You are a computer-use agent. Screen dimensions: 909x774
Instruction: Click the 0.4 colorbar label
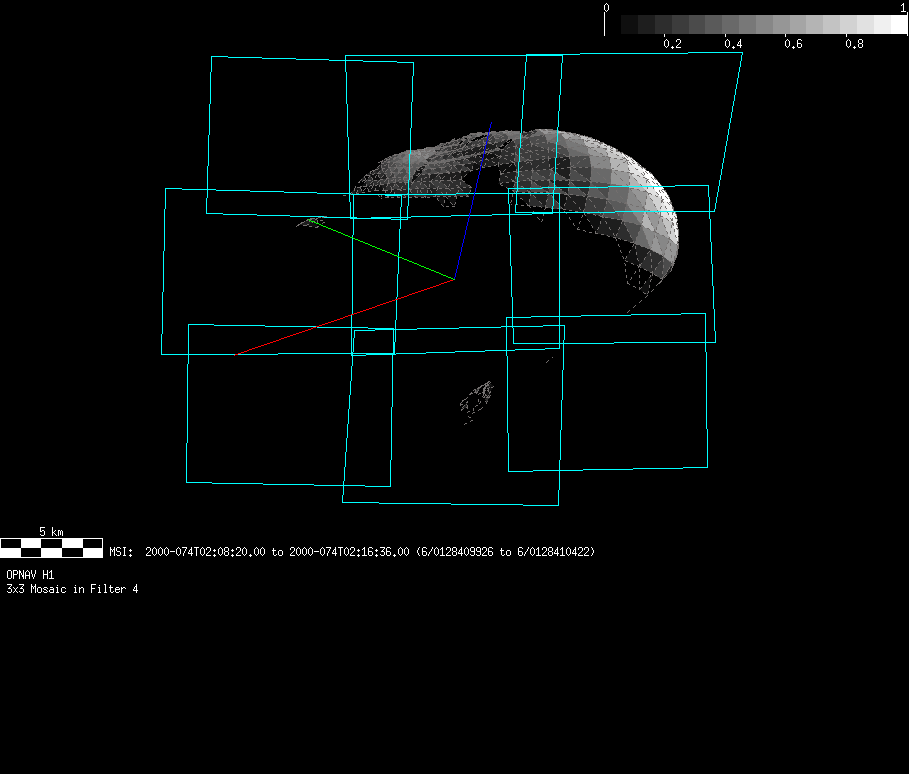tap(733, 44)
